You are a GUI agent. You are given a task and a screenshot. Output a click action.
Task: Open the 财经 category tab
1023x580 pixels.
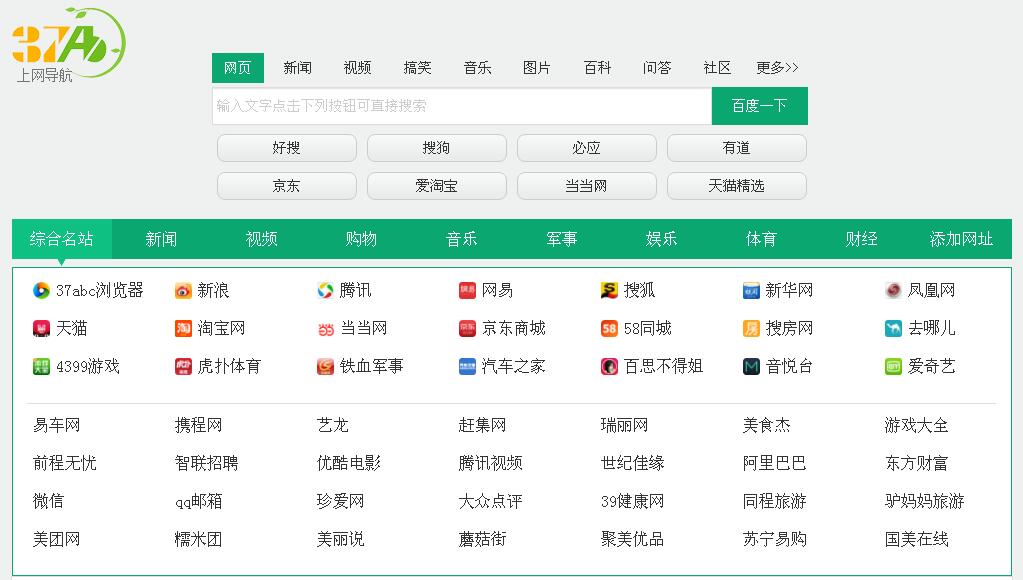(862, 239)
